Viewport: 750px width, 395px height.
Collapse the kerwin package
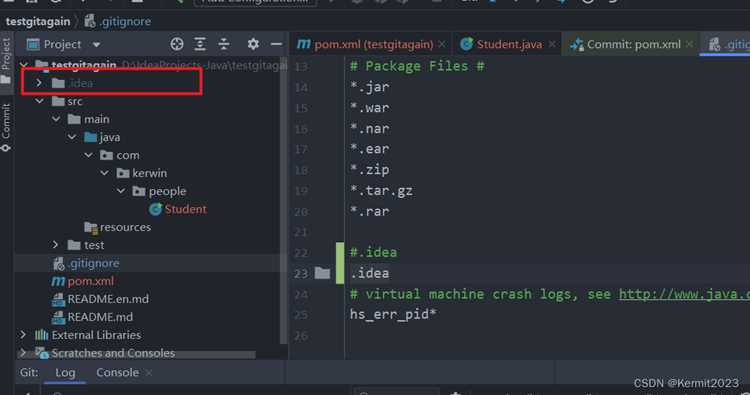click(x=105, y=173)
